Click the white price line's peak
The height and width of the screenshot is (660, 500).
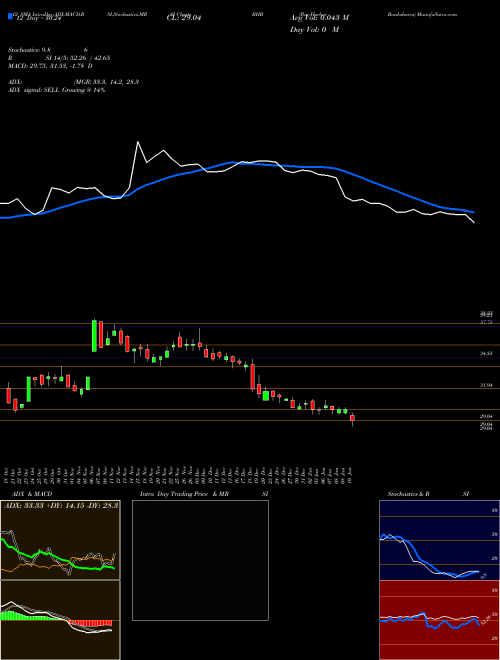click(x=138, y=142)
